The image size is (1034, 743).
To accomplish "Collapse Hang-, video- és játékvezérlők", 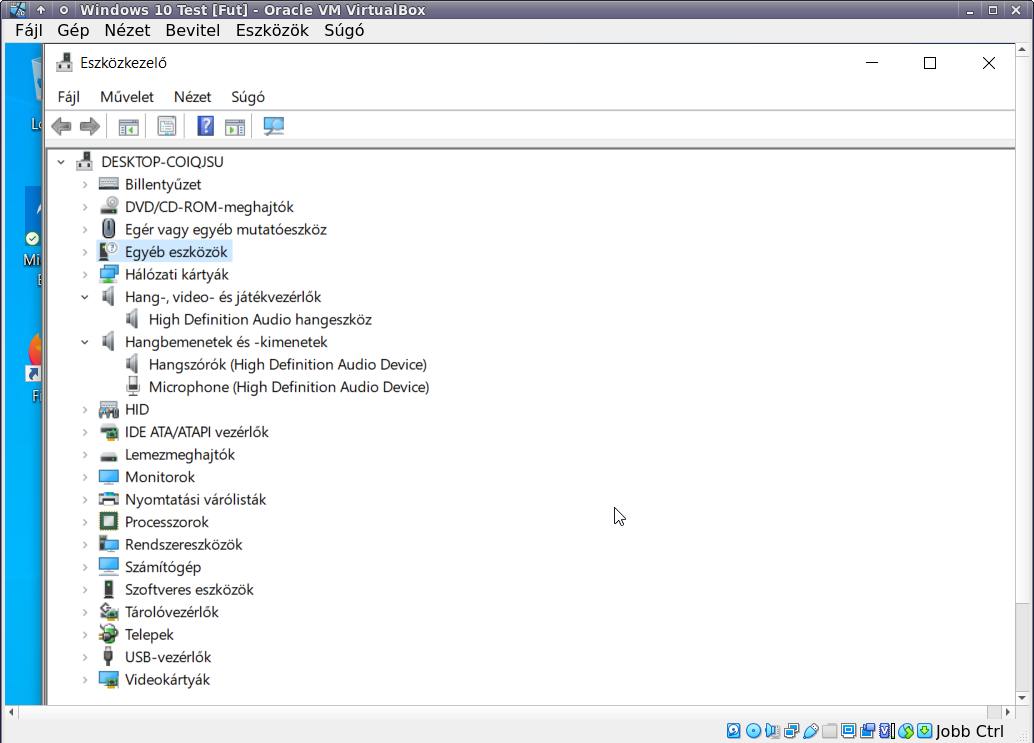I will coord(84,297).
